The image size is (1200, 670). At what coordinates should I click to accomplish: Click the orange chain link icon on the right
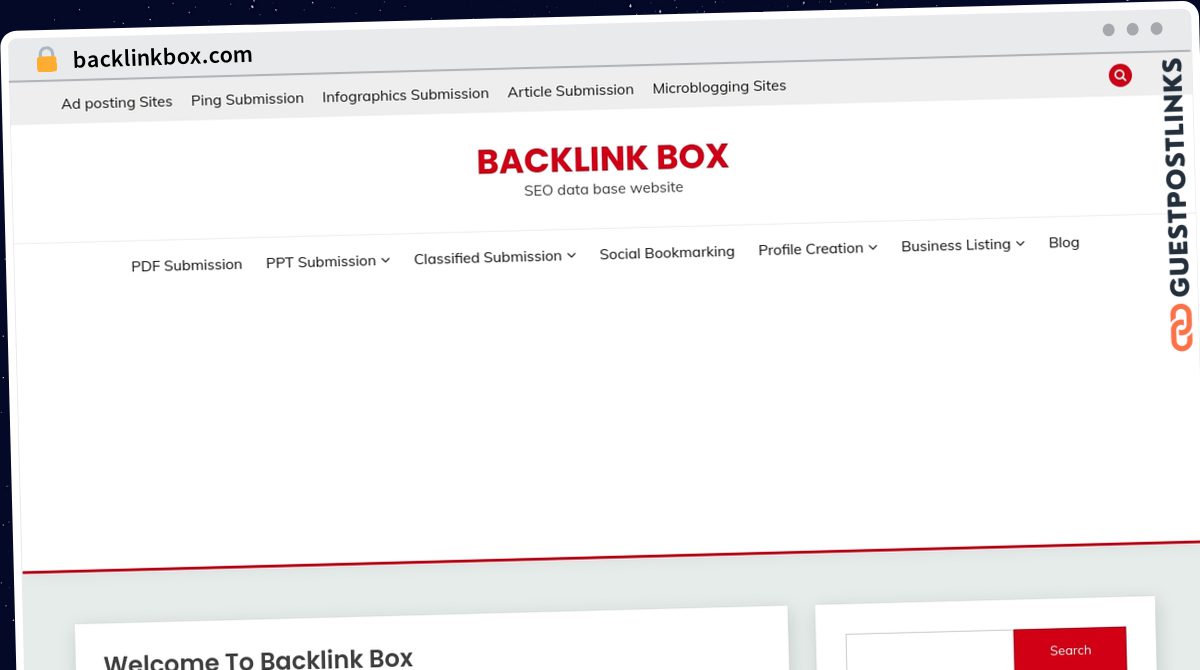point(1180,327)
